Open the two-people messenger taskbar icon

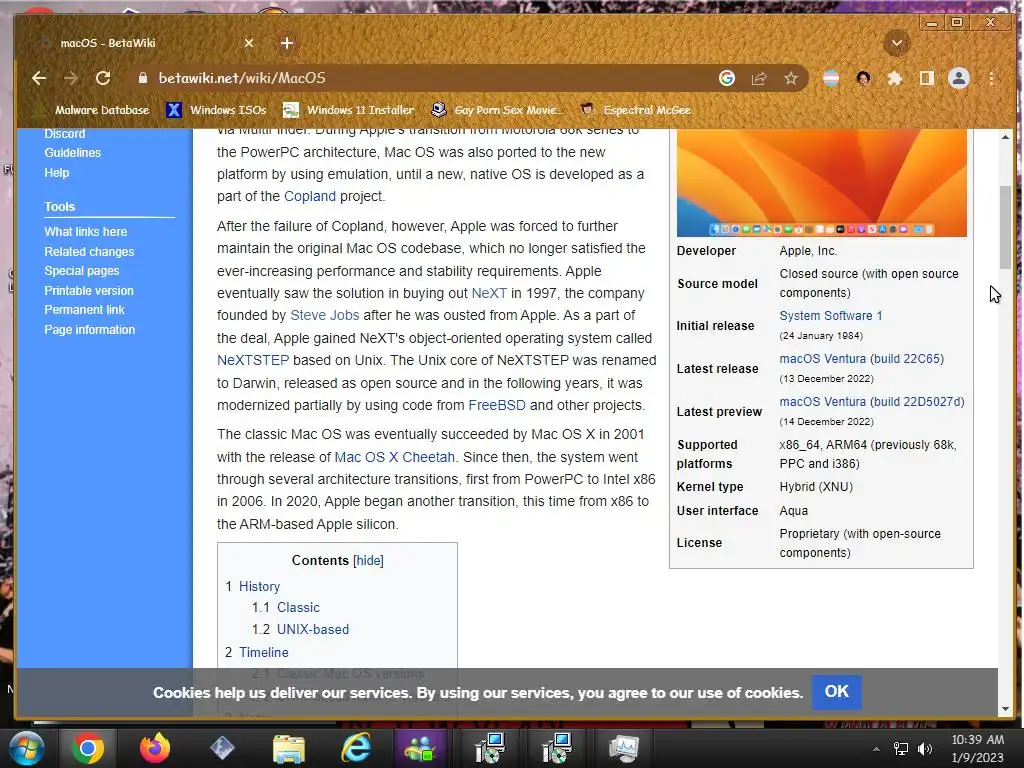click(421, 748)
